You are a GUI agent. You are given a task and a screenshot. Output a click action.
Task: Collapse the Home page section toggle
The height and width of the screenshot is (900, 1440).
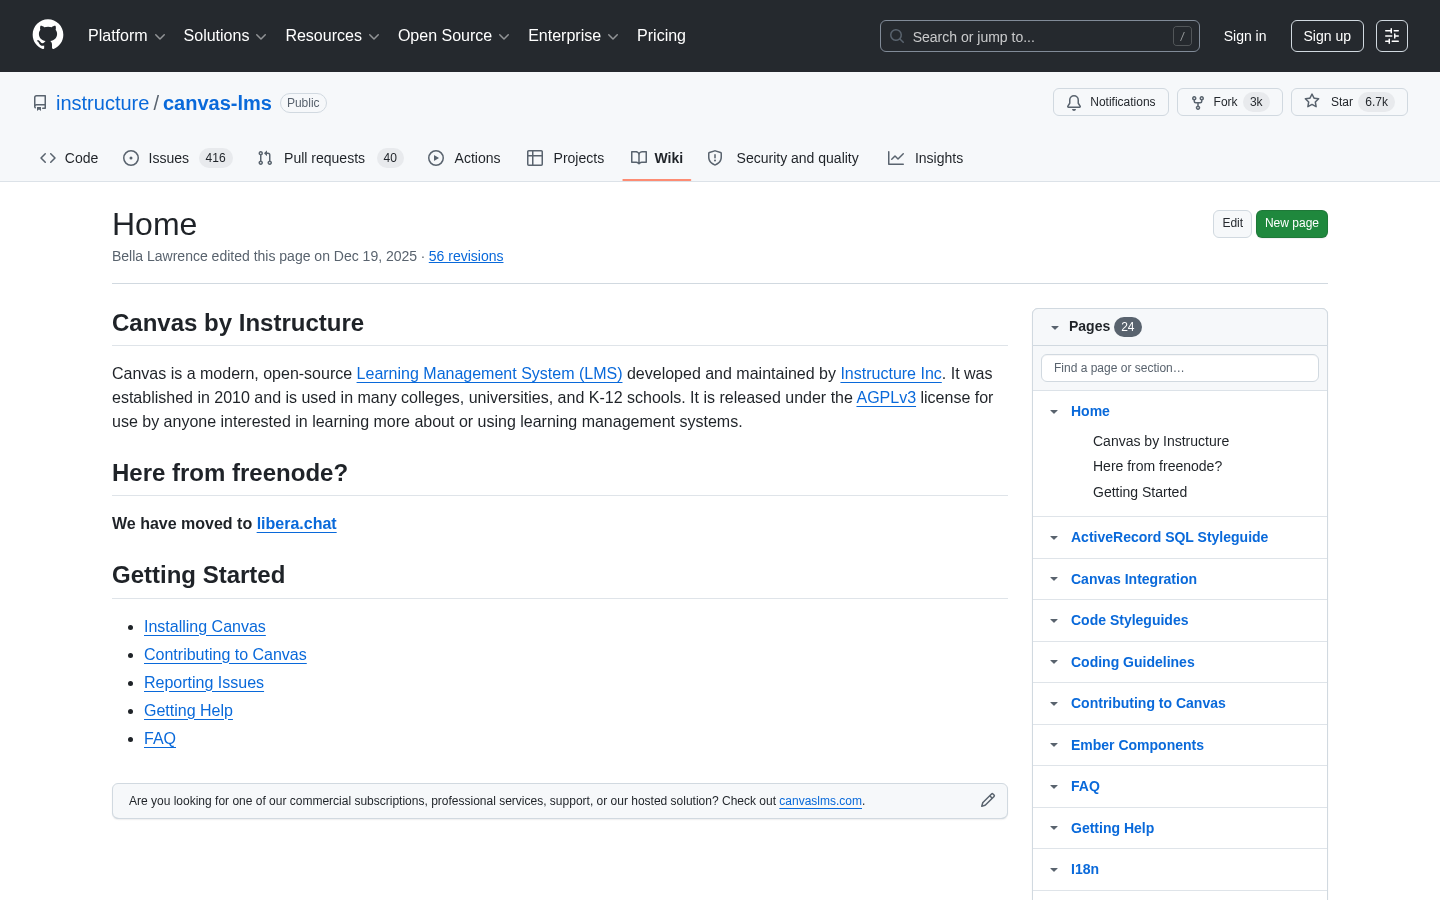[1054, 411]
